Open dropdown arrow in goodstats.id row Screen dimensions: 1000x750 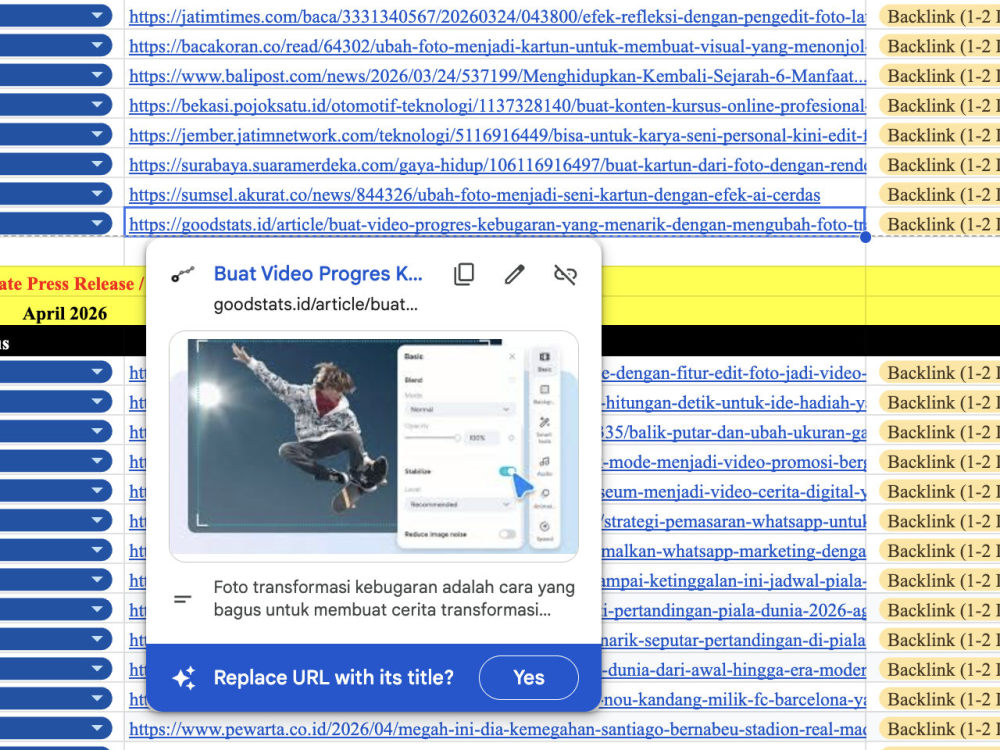pos(98,223)
